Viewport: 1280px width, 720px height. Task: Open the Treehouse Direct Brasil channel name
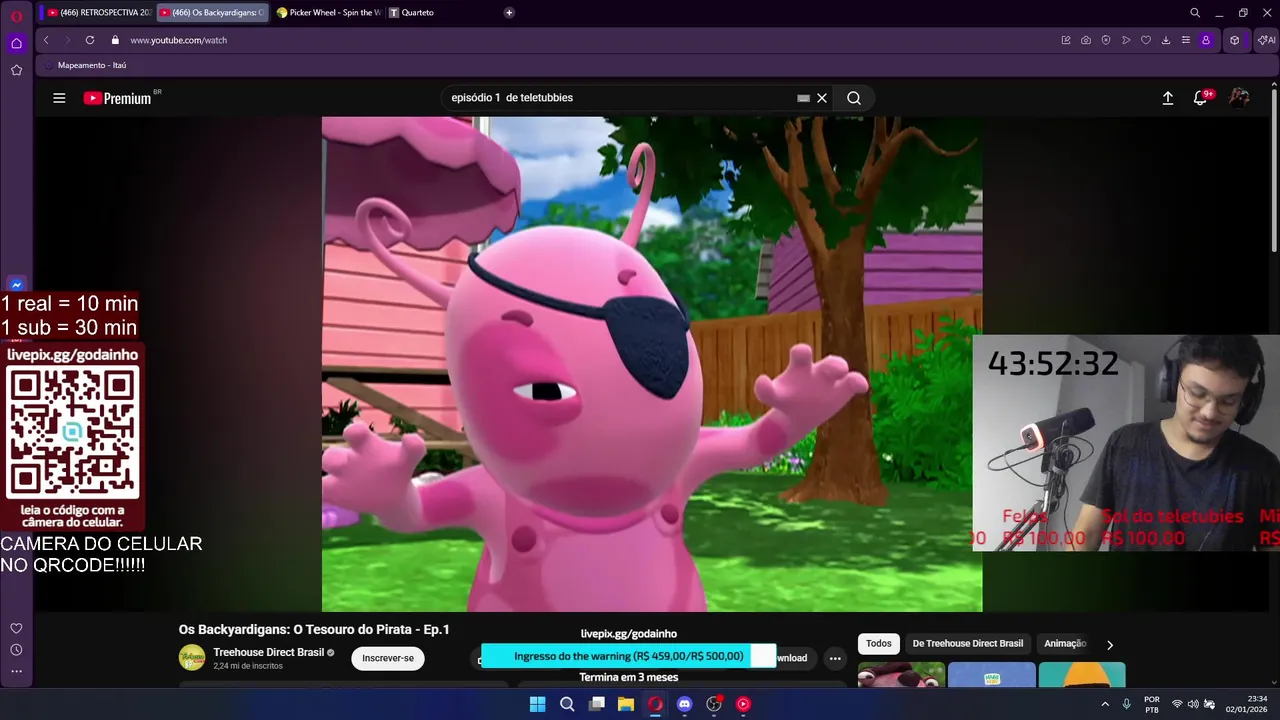pos(268,652)
